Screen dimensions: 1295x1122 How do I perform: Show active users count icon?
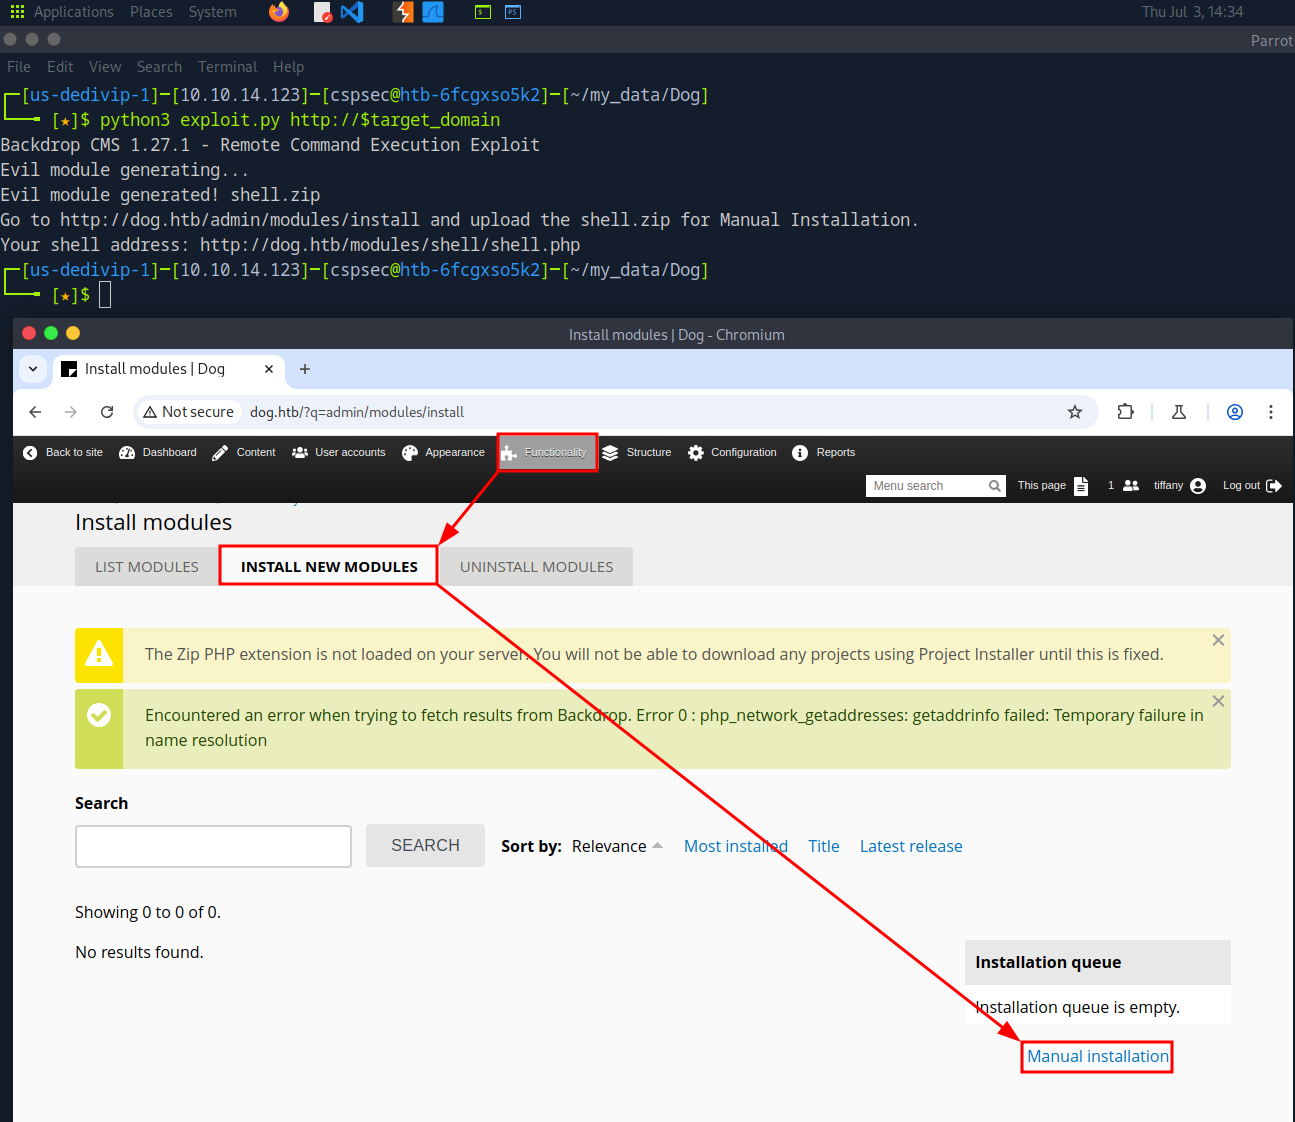(1124, 486)
